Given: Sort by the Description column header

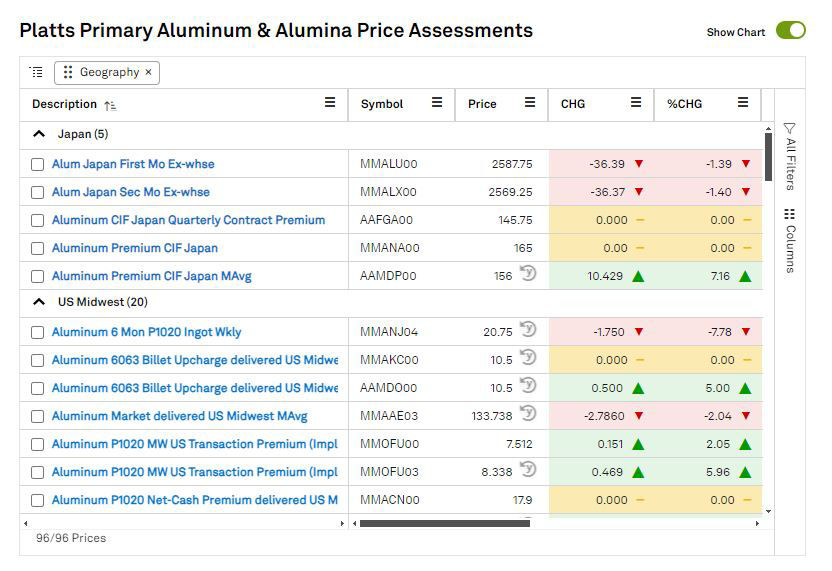Looking at the screenshot, I should coord(65,104).
